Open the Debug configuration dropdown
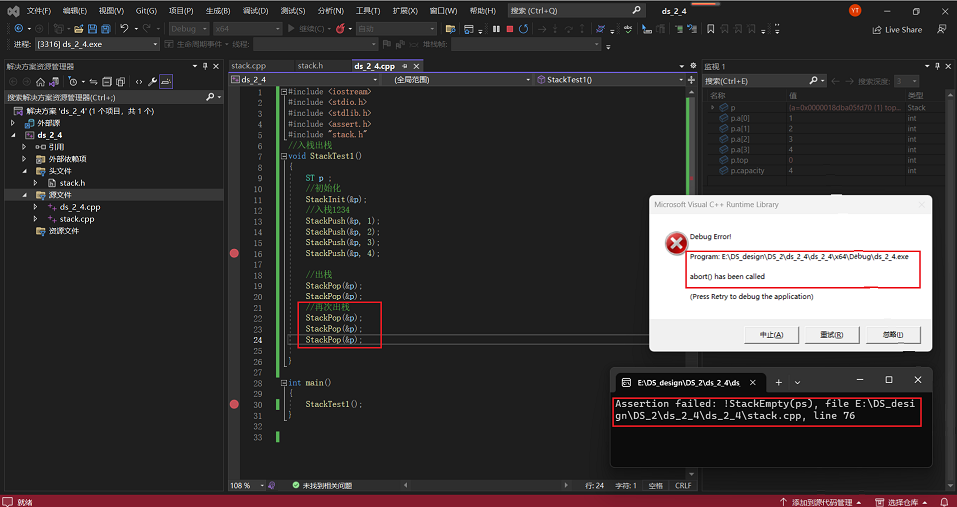 pyautogui.click(x=189, y=29)
